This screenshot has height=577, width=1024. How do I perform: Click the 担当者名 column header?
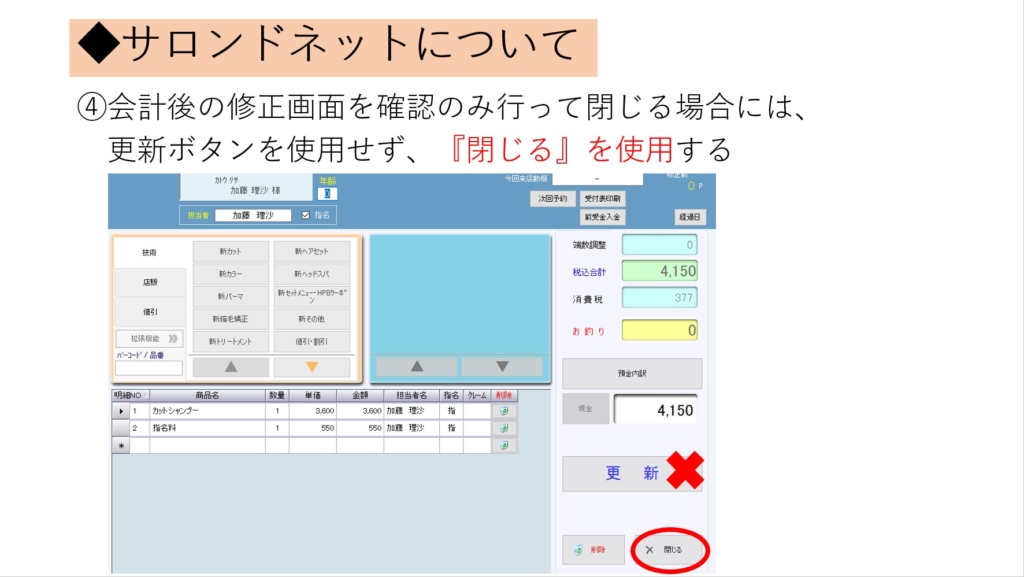(411, 395)
